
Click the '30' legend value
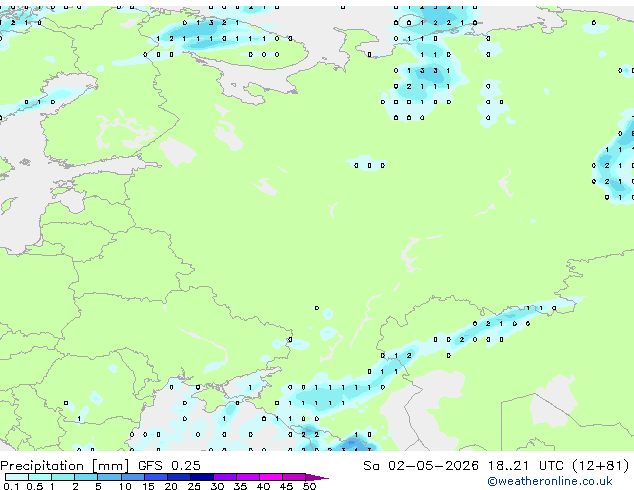[x=217, y=486]
